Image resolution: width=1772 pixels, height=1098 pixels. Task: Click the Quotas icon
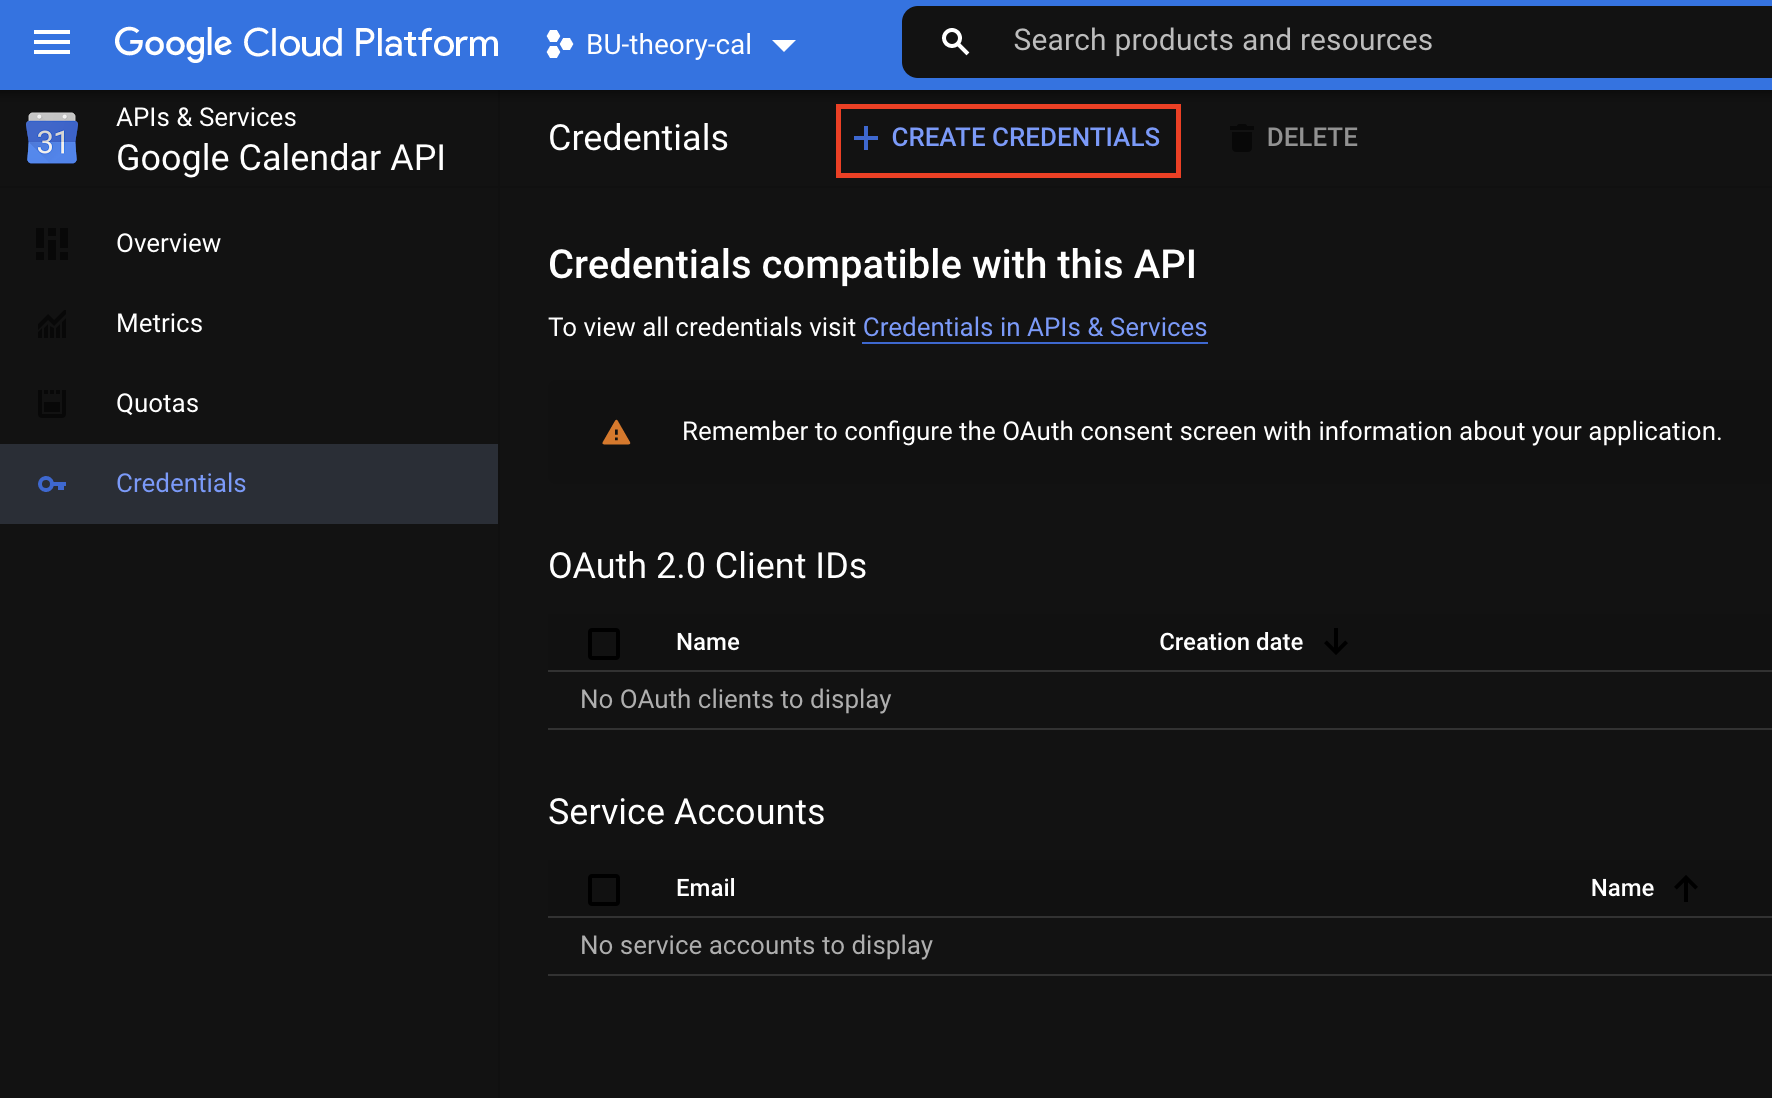click(52, 403)
